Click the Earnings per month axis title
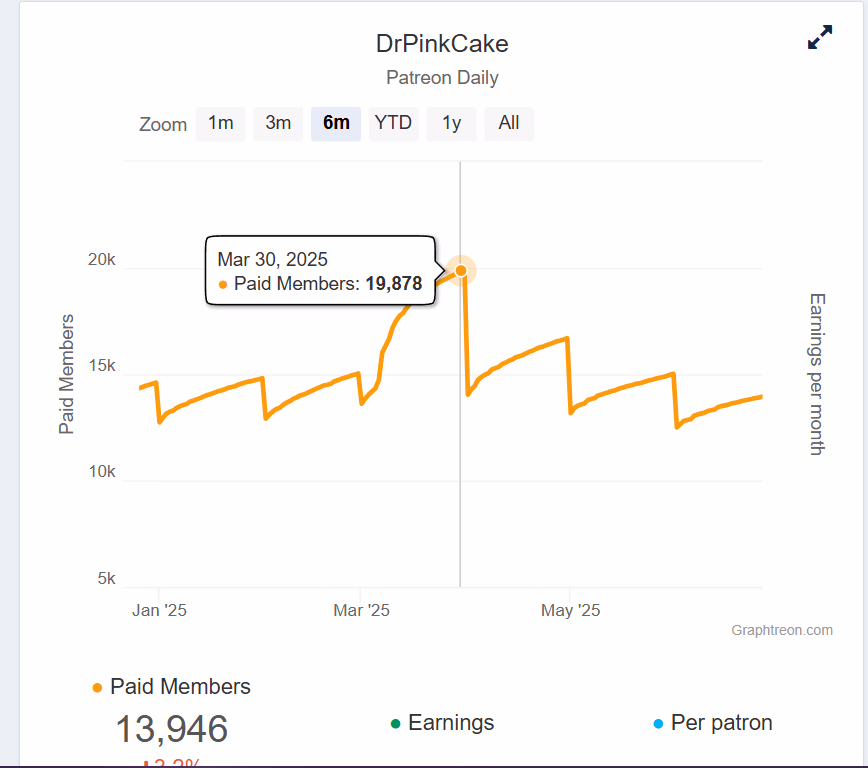 (816, 374)
